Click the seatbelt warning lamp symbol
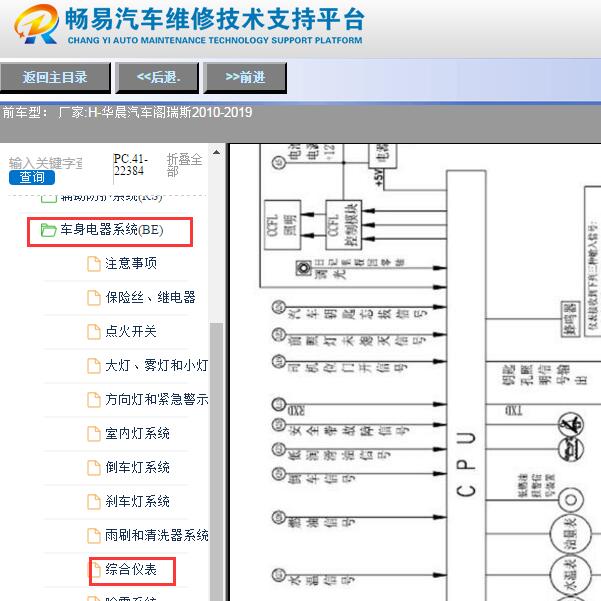 point(571,425)
